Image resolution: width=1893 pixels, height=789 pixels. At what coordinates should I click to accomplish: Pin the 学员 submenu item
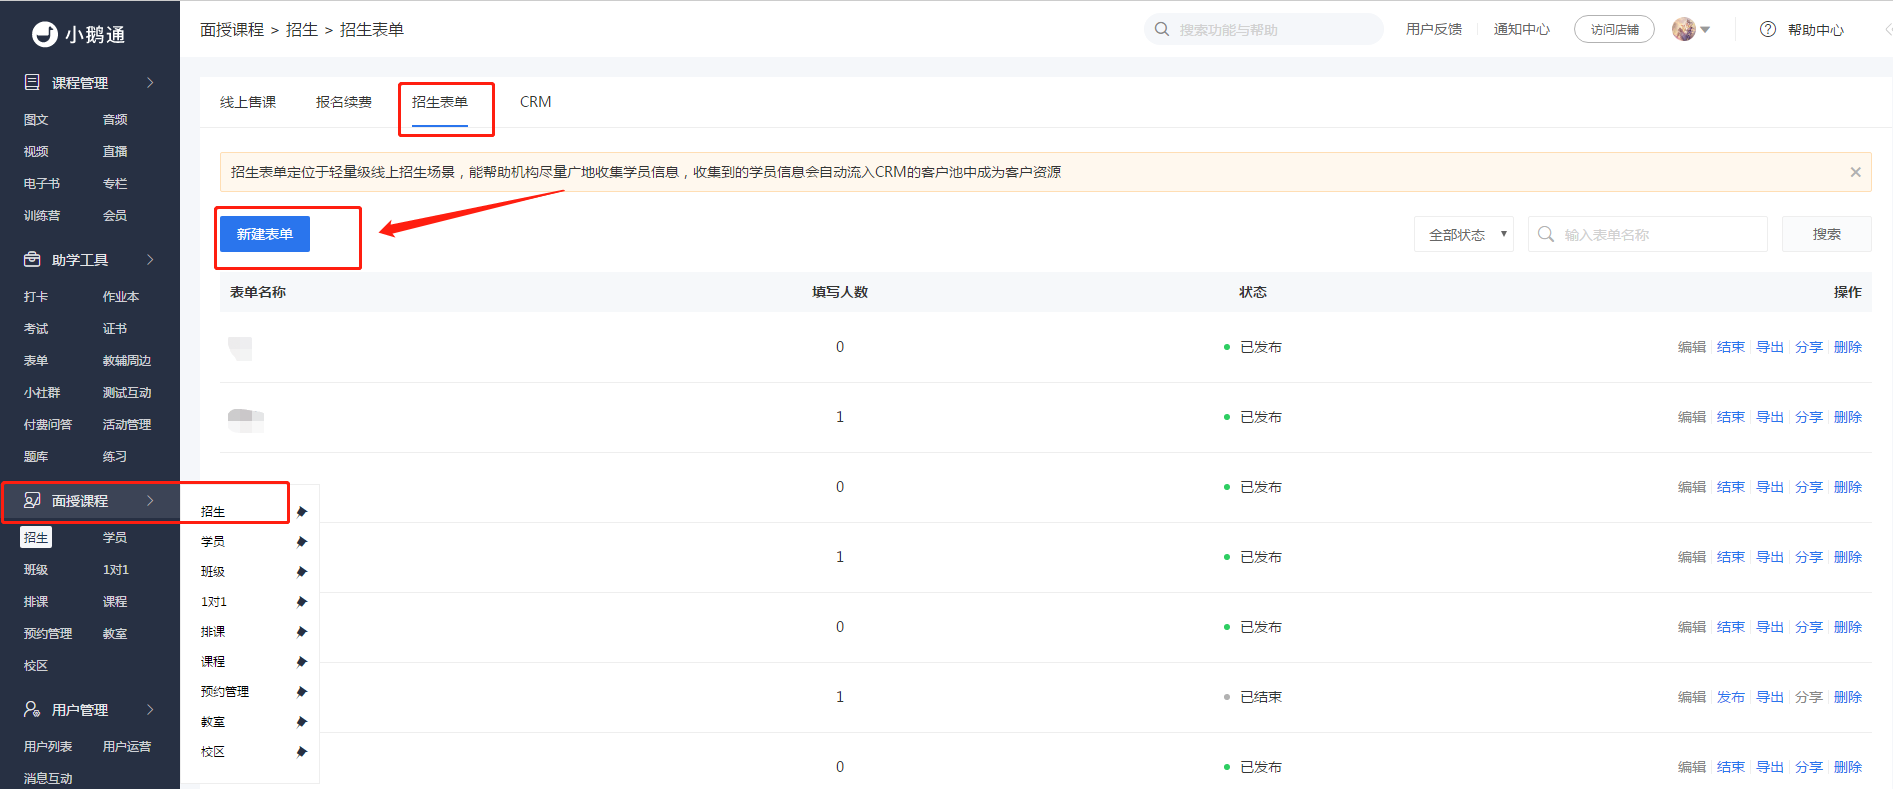(301, 542)
